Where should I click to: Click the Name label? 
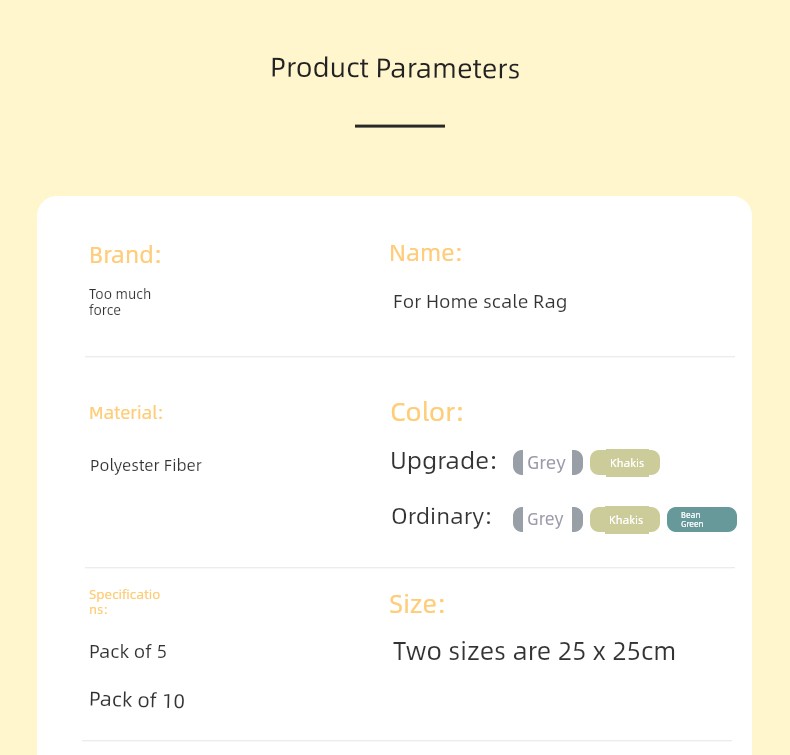(426, 253)
